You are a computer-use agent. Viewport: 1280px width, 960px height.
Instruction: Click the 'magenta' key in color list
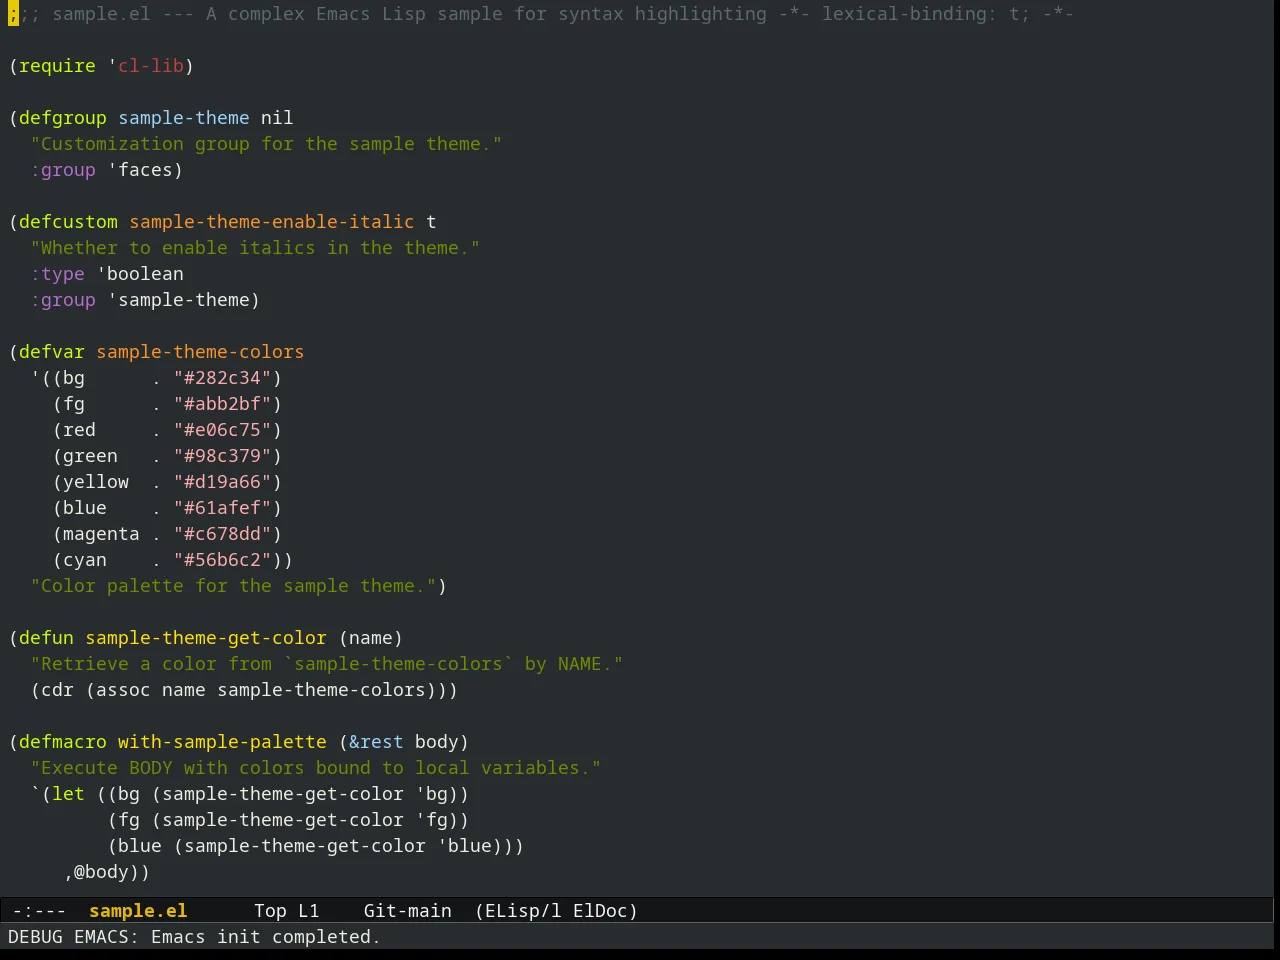(101, 534)
